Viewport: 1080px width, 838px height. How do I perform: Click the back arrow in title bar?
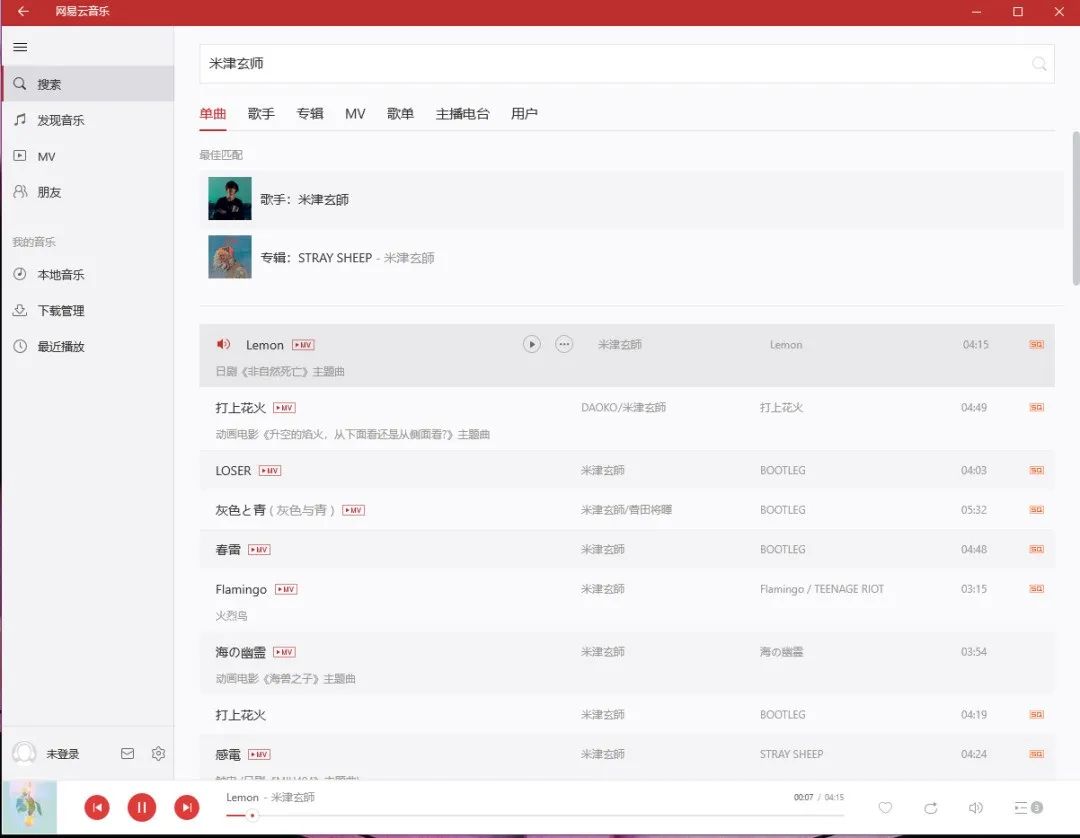(x=23, y=11)
